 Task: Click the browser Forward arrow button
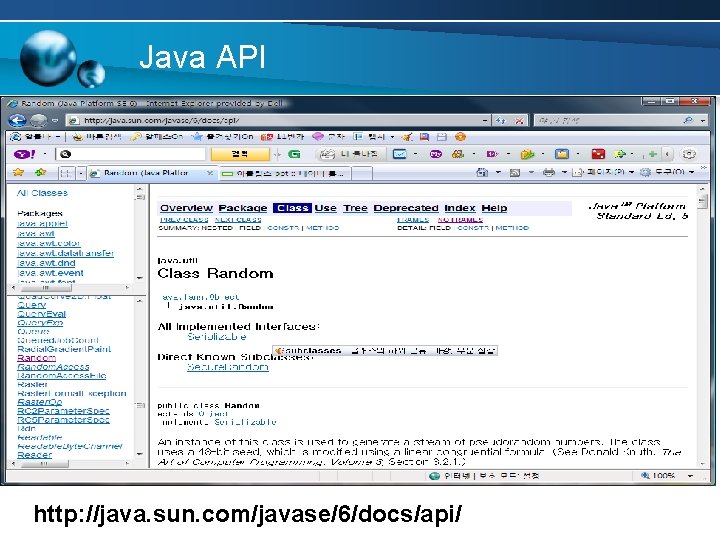click(x=39, y=121)
